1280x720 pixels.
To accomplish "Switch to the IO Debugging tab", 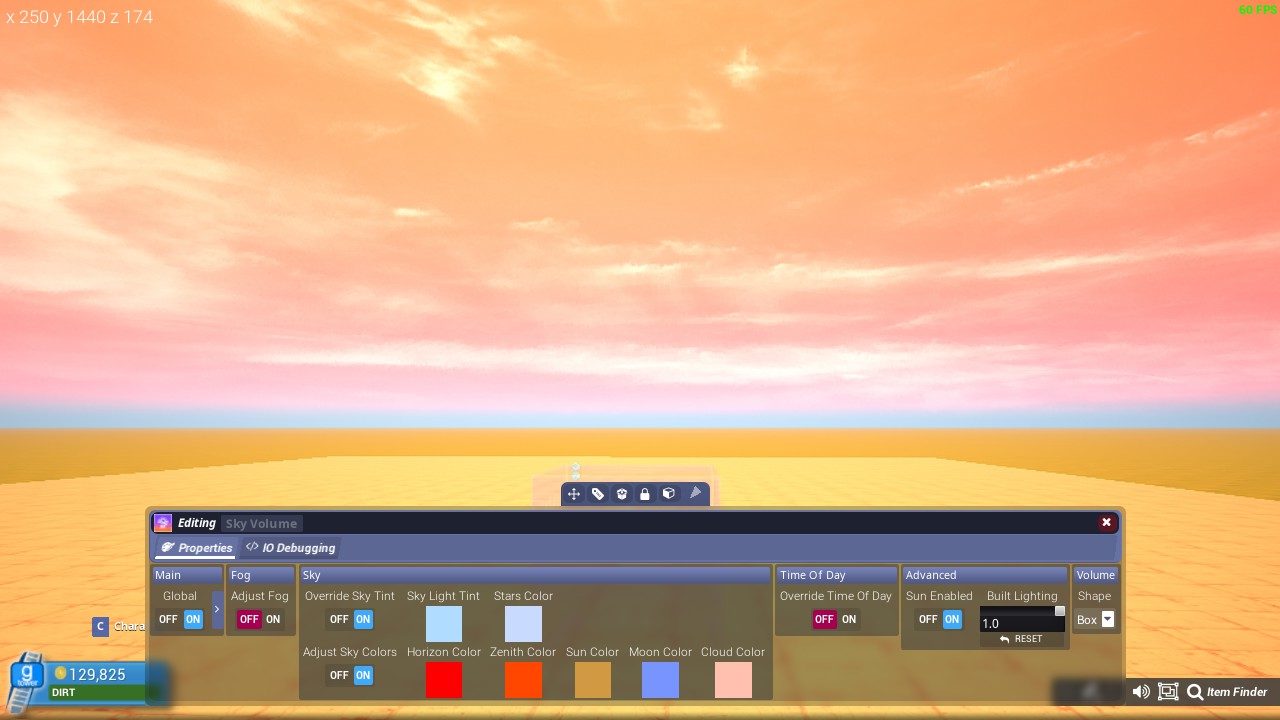I will (291, 548).
